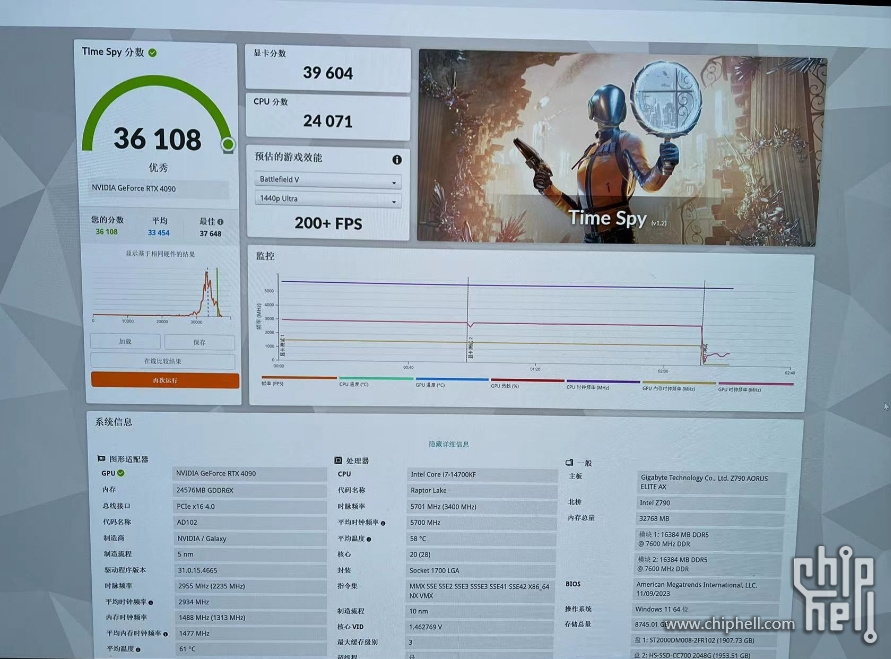Click info dot beside CPU 平均温度
The image size is (891, 659).
point(369,539)
